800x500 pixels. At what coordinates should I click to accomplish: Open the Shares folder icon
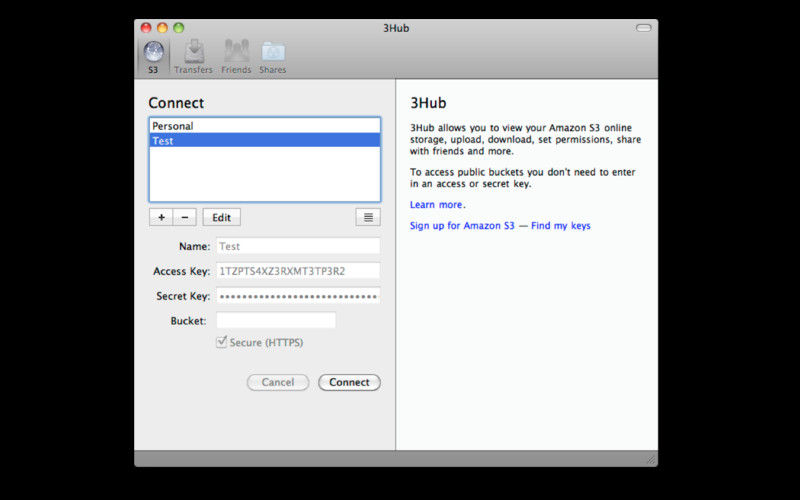pos(273,57)
